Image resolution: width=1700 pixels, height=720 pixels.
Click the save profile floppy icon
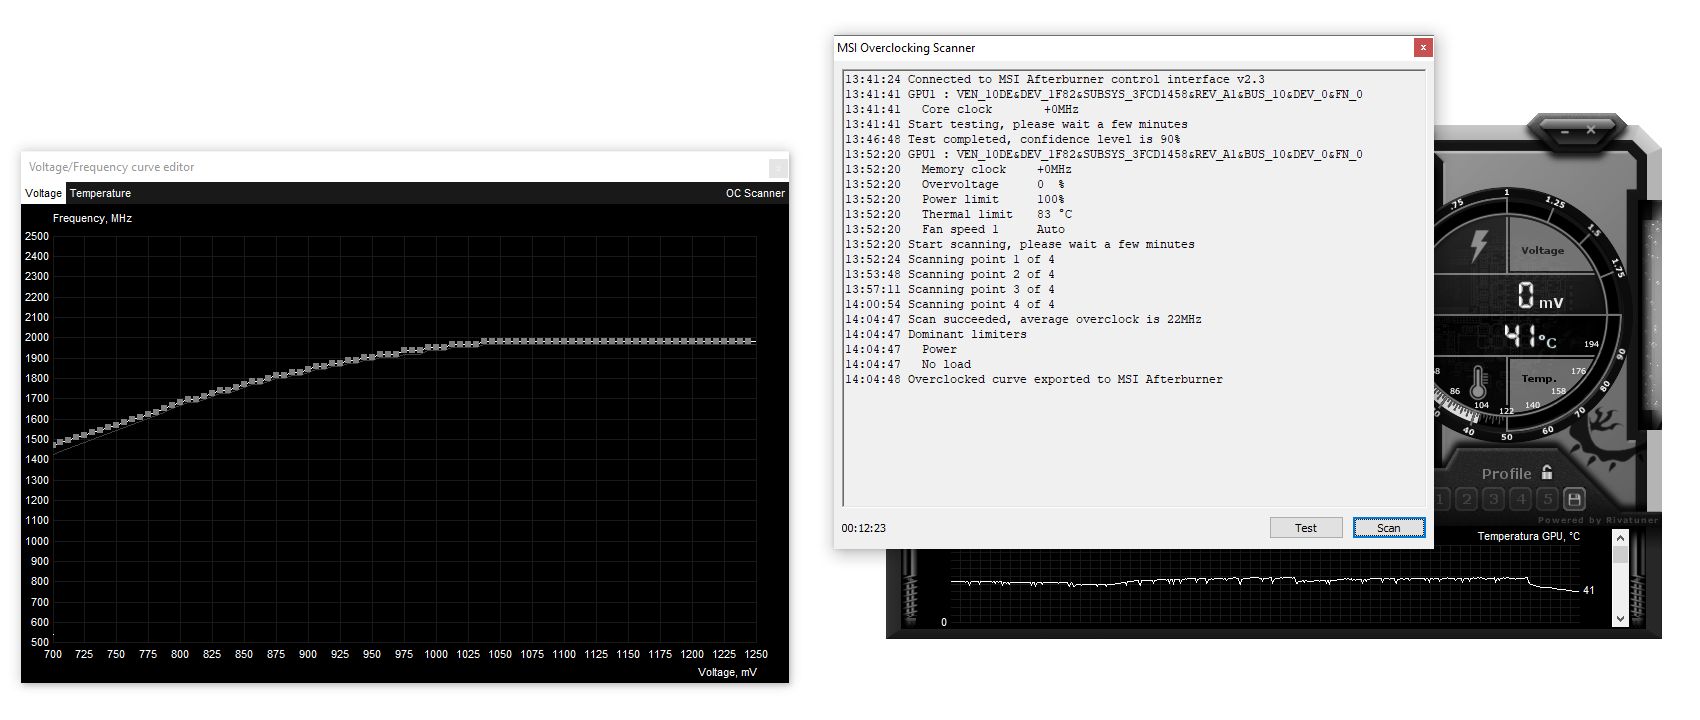[x=1574, y=499]
